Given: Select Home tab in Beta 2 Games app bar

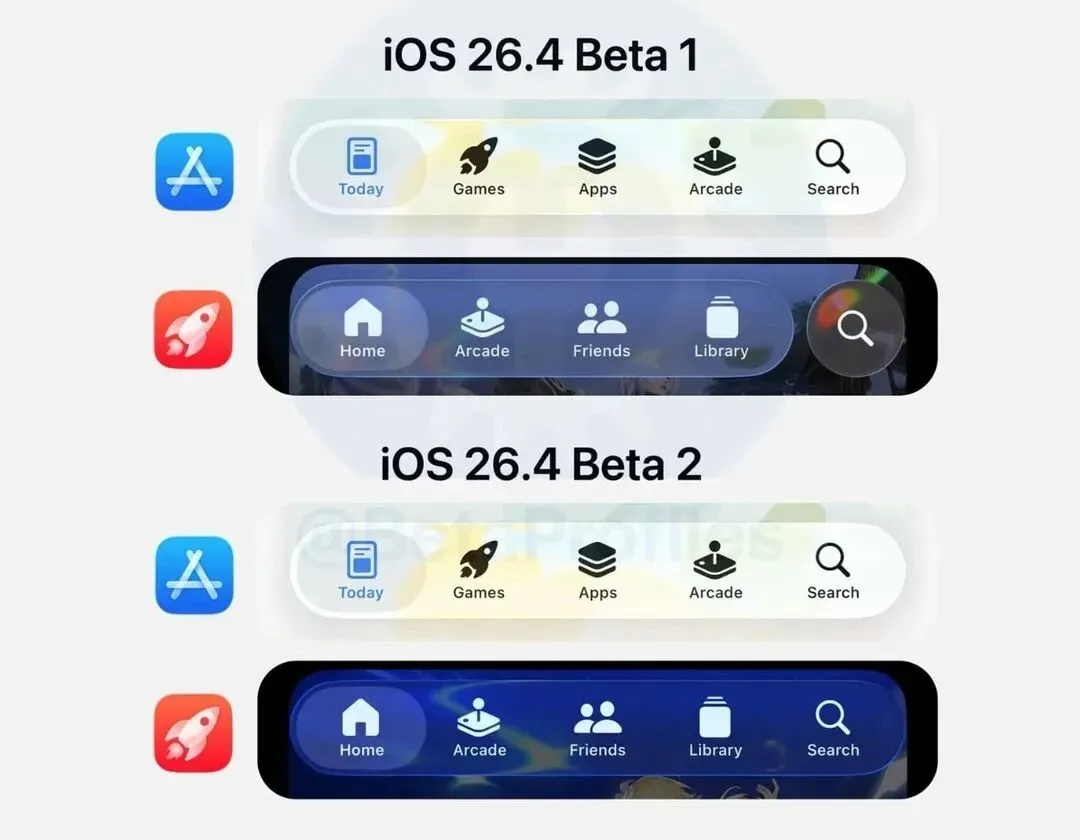Looking at the screenshot, I should point(362,728).
